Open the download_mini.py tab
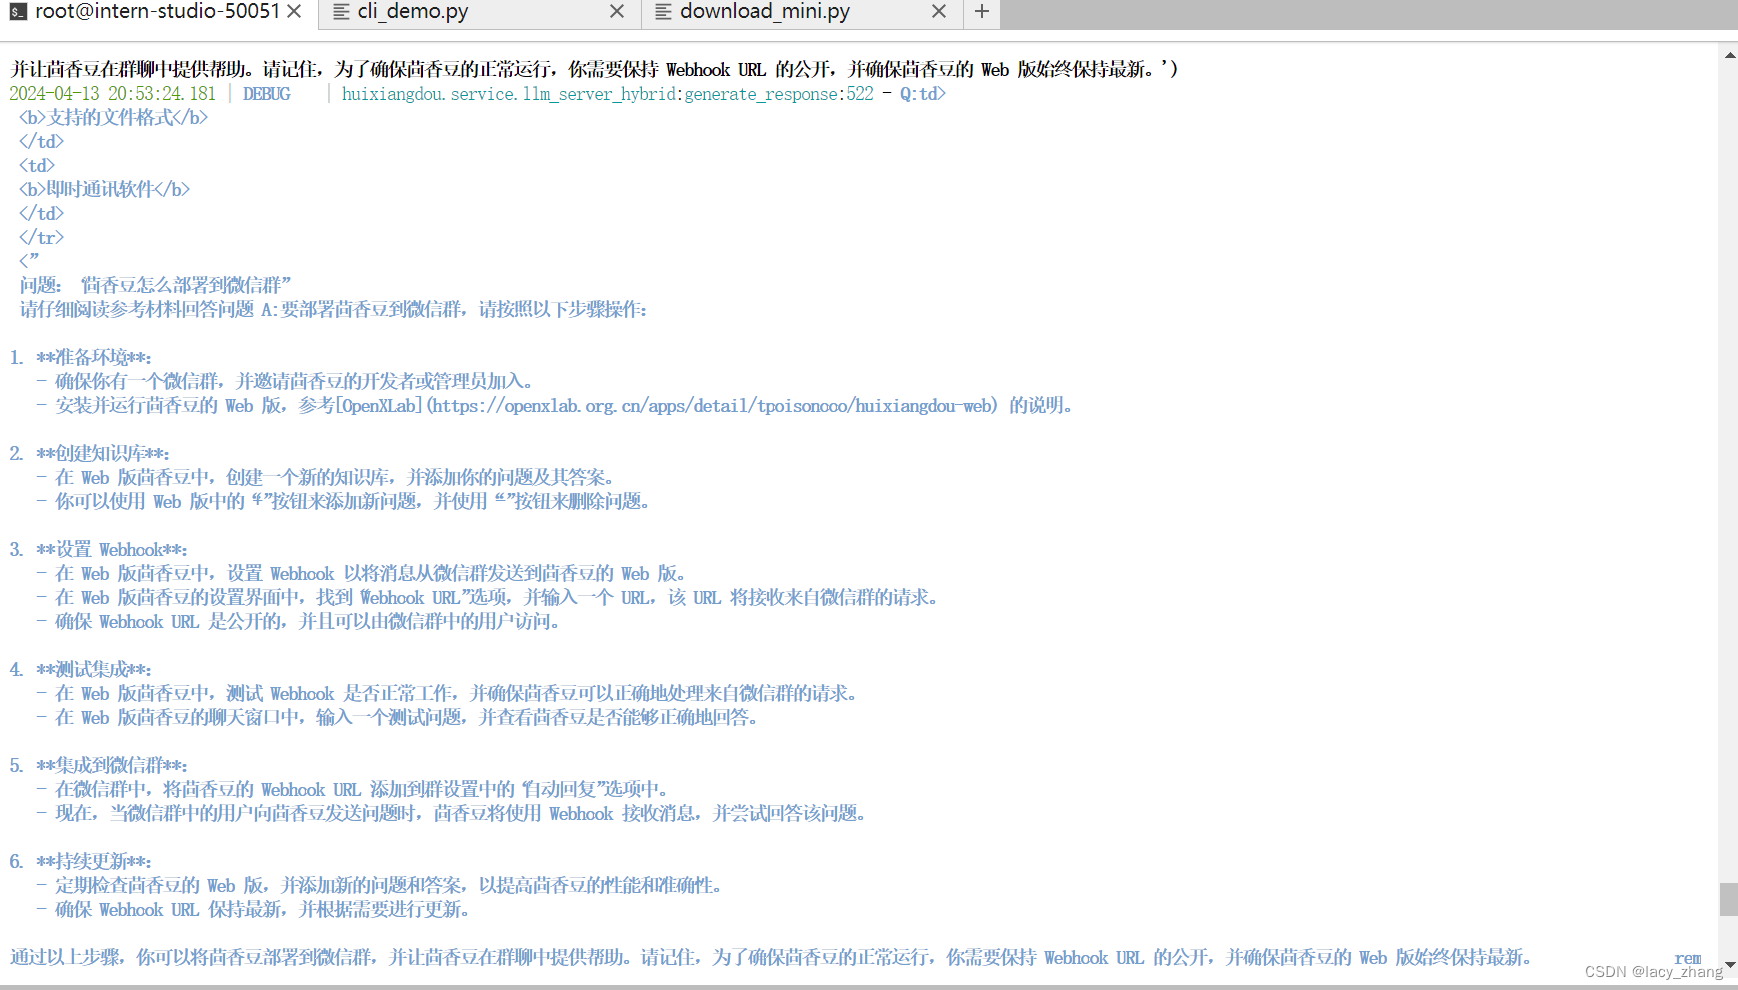 [x=764, y=12]
